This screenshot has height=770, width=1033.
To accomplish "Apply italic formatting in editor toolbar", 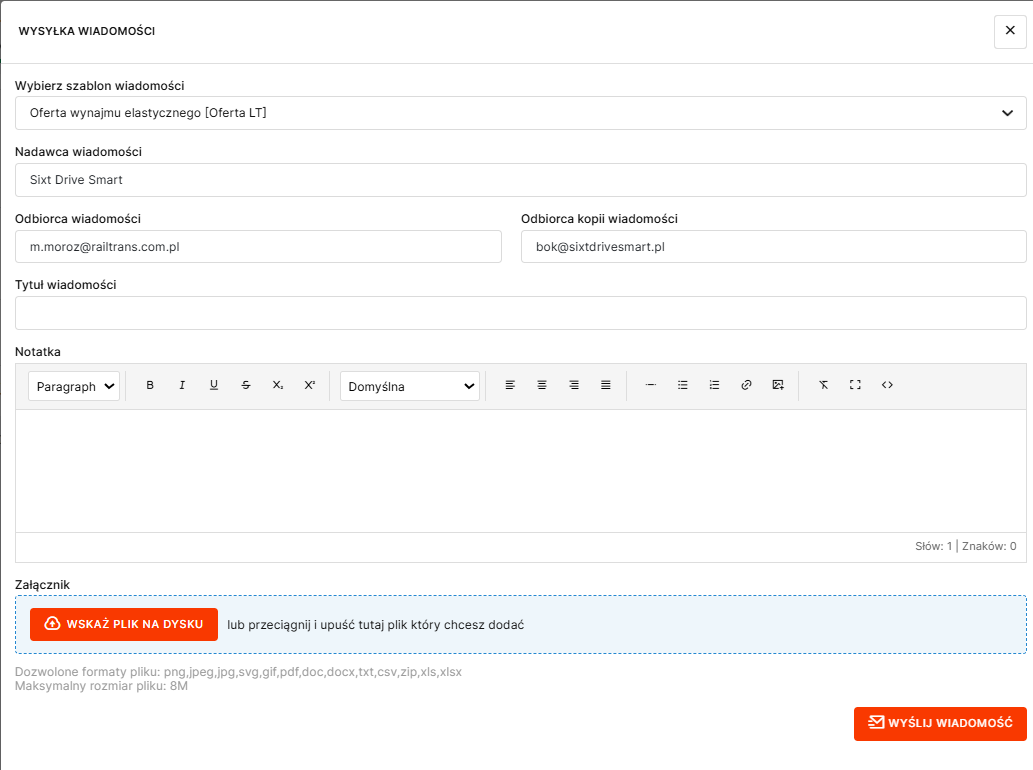I will click(x=182, y=385).
